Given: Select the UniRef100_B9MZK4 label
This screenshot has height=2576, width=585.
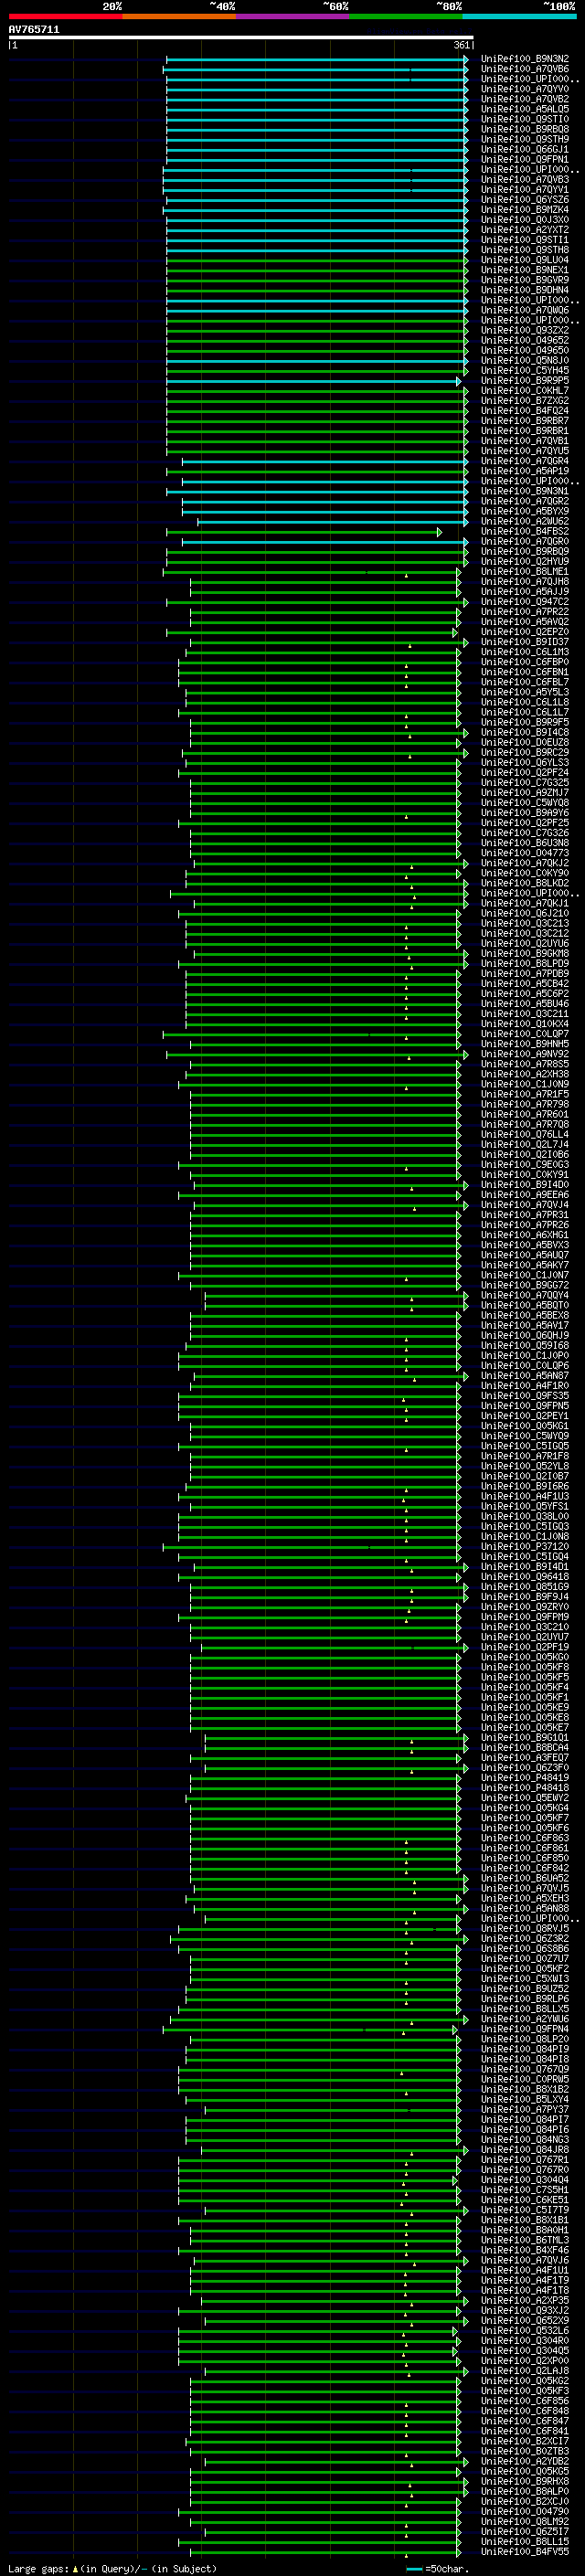Looking at the screenshot, I should (x=525, y=210).
